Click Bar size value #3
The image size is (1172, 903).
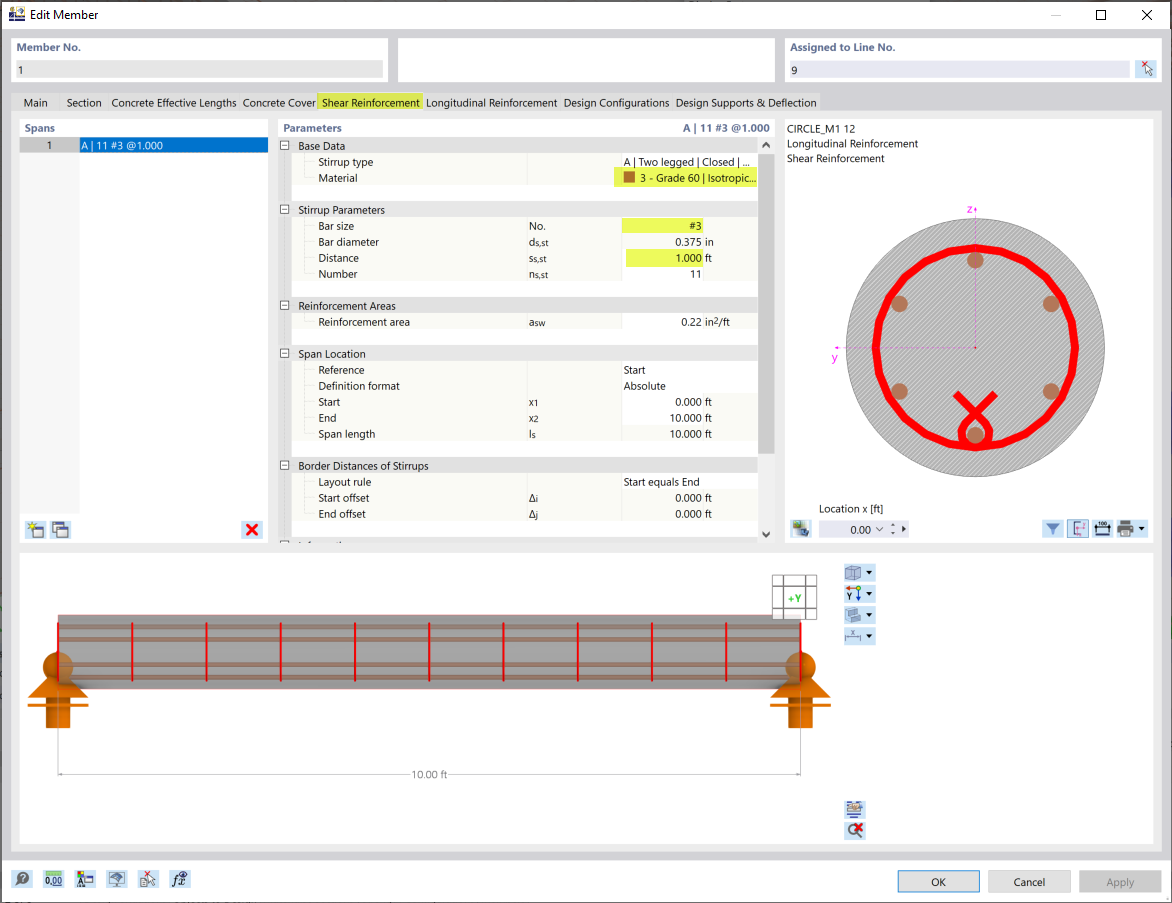tap(662, 226)
